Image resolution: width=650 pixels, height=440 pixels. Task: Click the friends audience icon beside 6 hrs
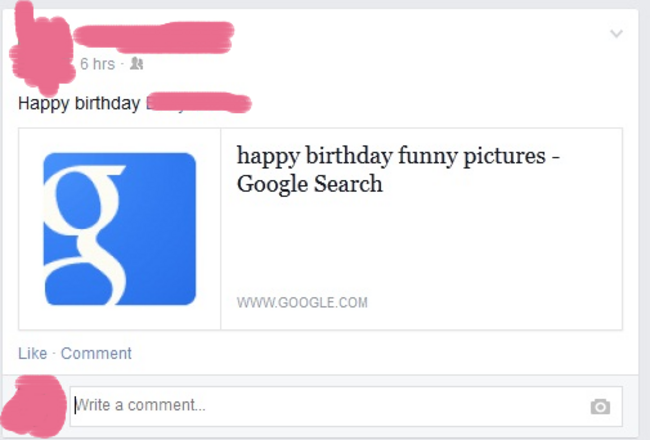point(136,63)
